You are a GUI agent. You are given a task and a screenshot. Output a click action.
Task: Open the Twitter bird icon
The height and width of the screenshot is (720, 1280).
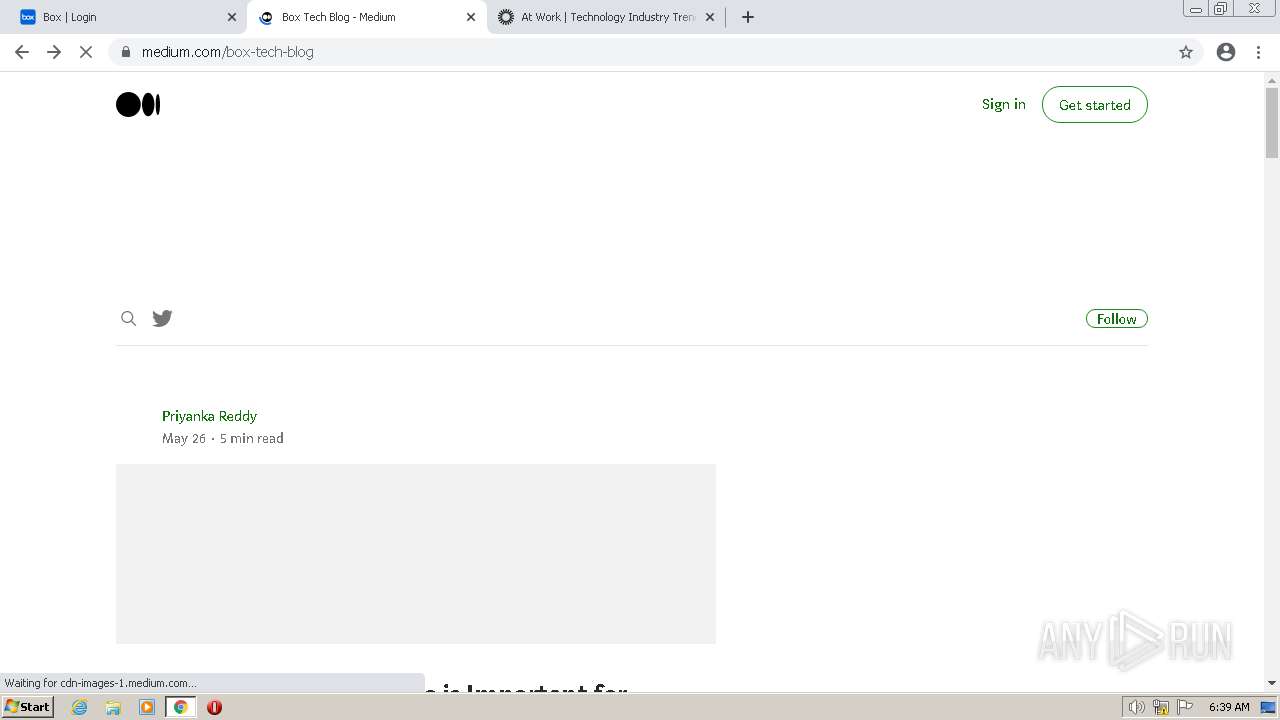[x=162, y=319]
